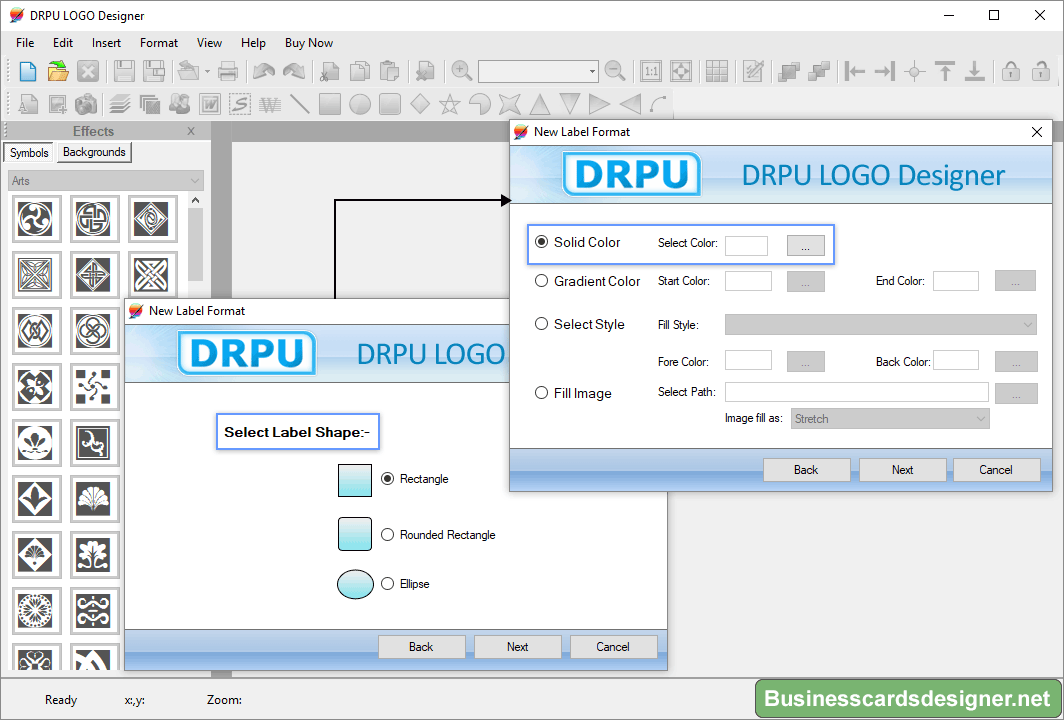The width and height of the screenshot is (1064, 720).
Task: Click the Select Color browse button
Action: (805, 246)
